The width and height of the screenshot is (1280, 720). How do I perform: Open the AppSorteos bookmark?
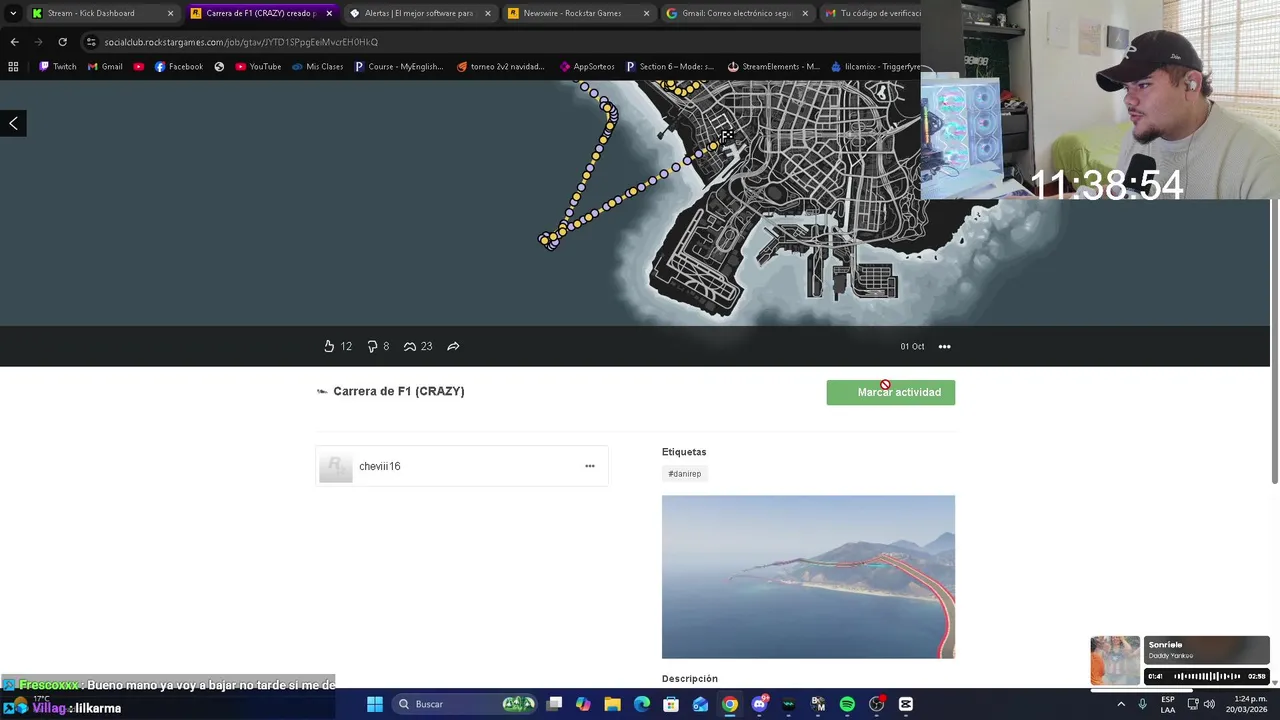click(x=587, y=67)
